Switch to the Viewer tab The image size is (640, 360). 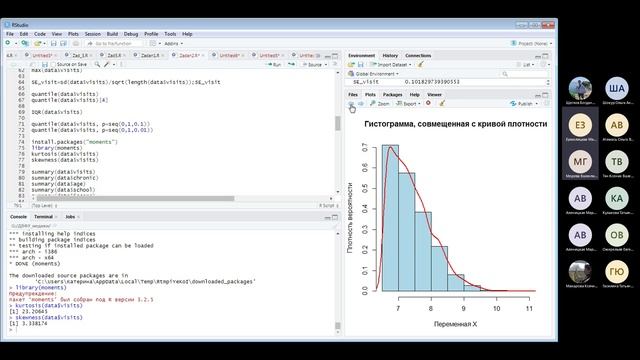[434, 95]
